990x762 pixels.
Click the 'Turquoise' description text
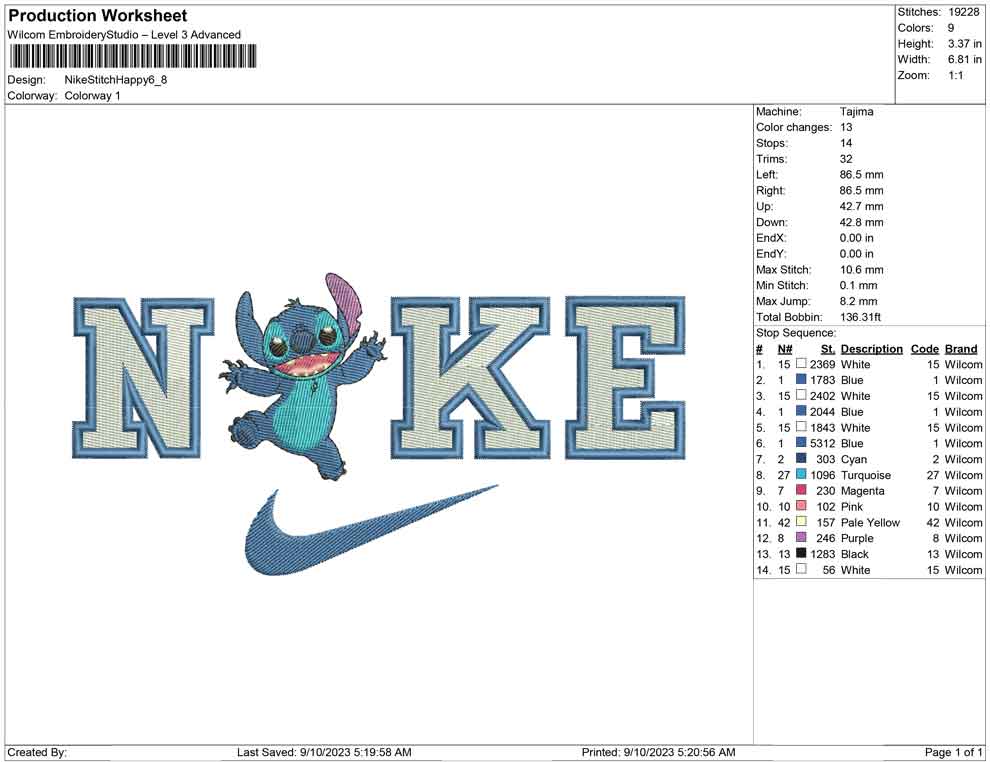pos(866,475)
